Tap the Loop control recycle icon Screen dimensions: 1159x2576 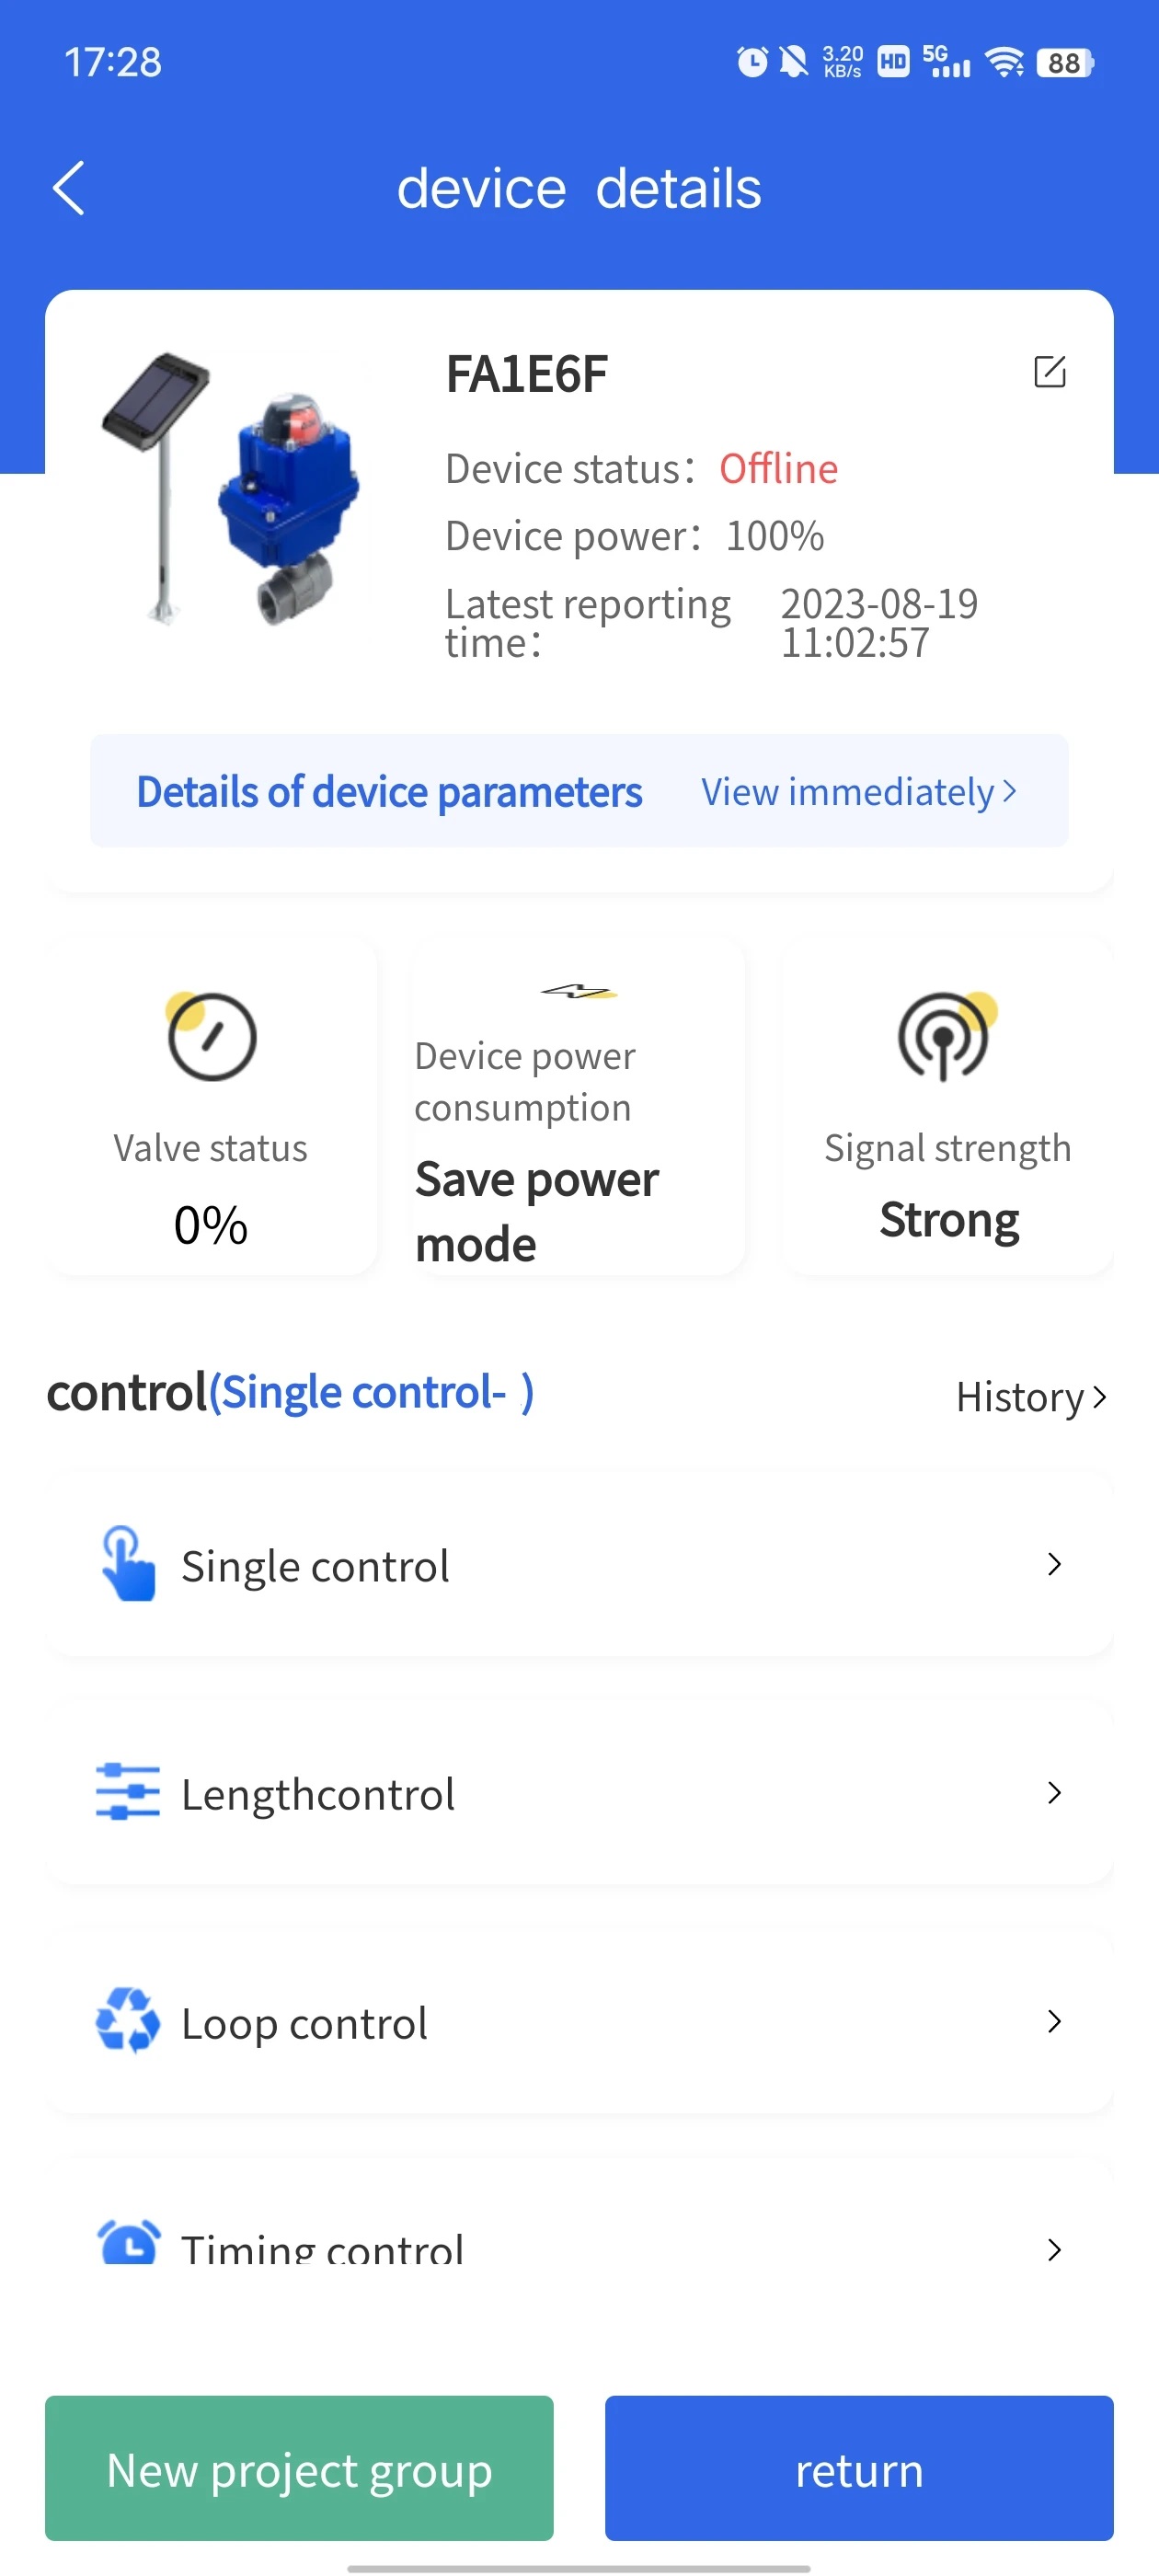pyautogui.click(x=128, y=2021)
